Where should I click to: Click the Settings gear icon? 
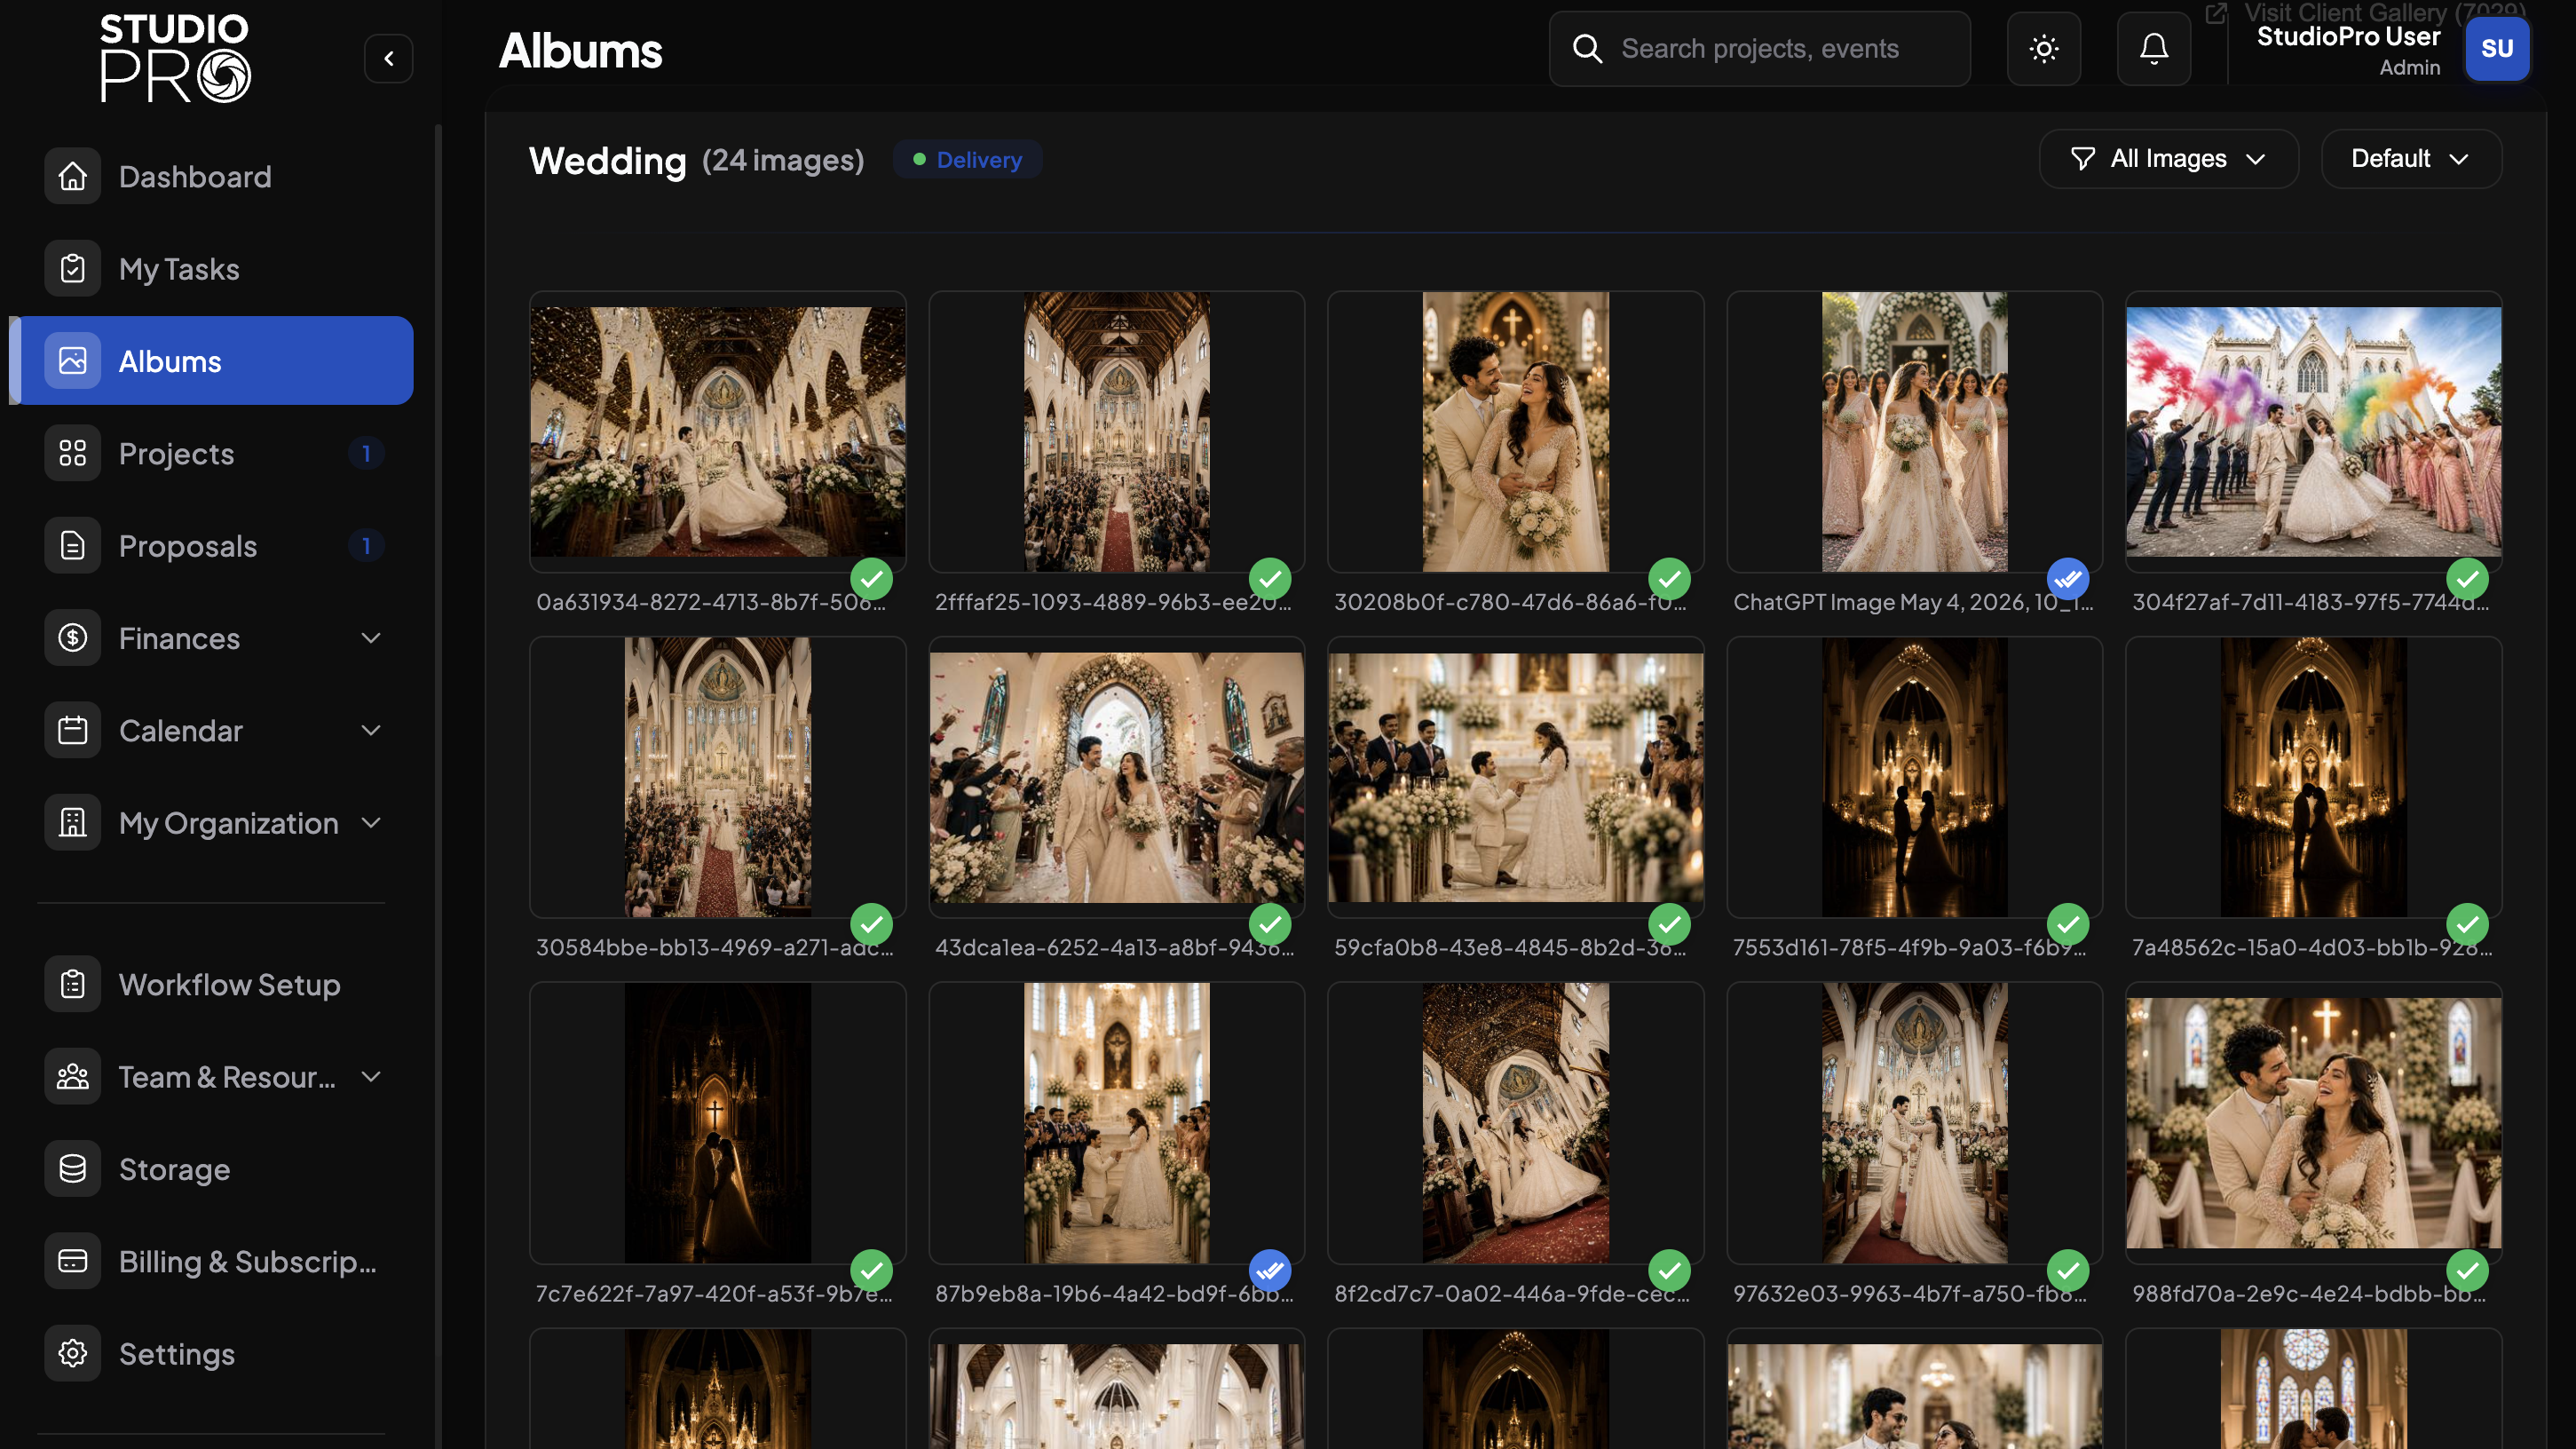click(72, 1353)
